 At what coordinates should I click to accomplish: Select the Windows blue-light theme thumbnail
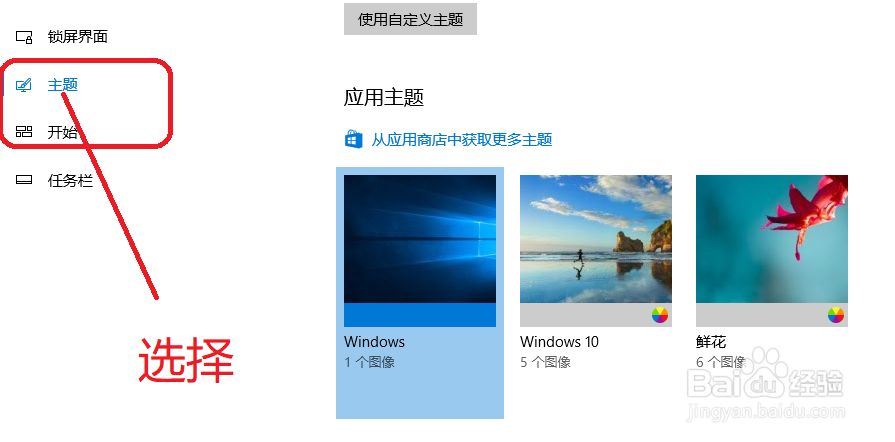point(420,239)
